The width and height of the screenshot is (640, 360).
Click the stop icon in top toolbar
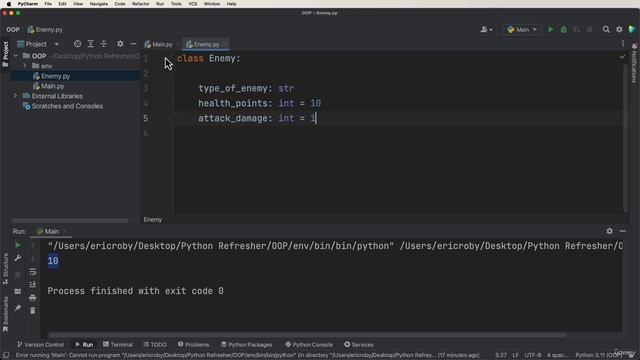(589, 29)
